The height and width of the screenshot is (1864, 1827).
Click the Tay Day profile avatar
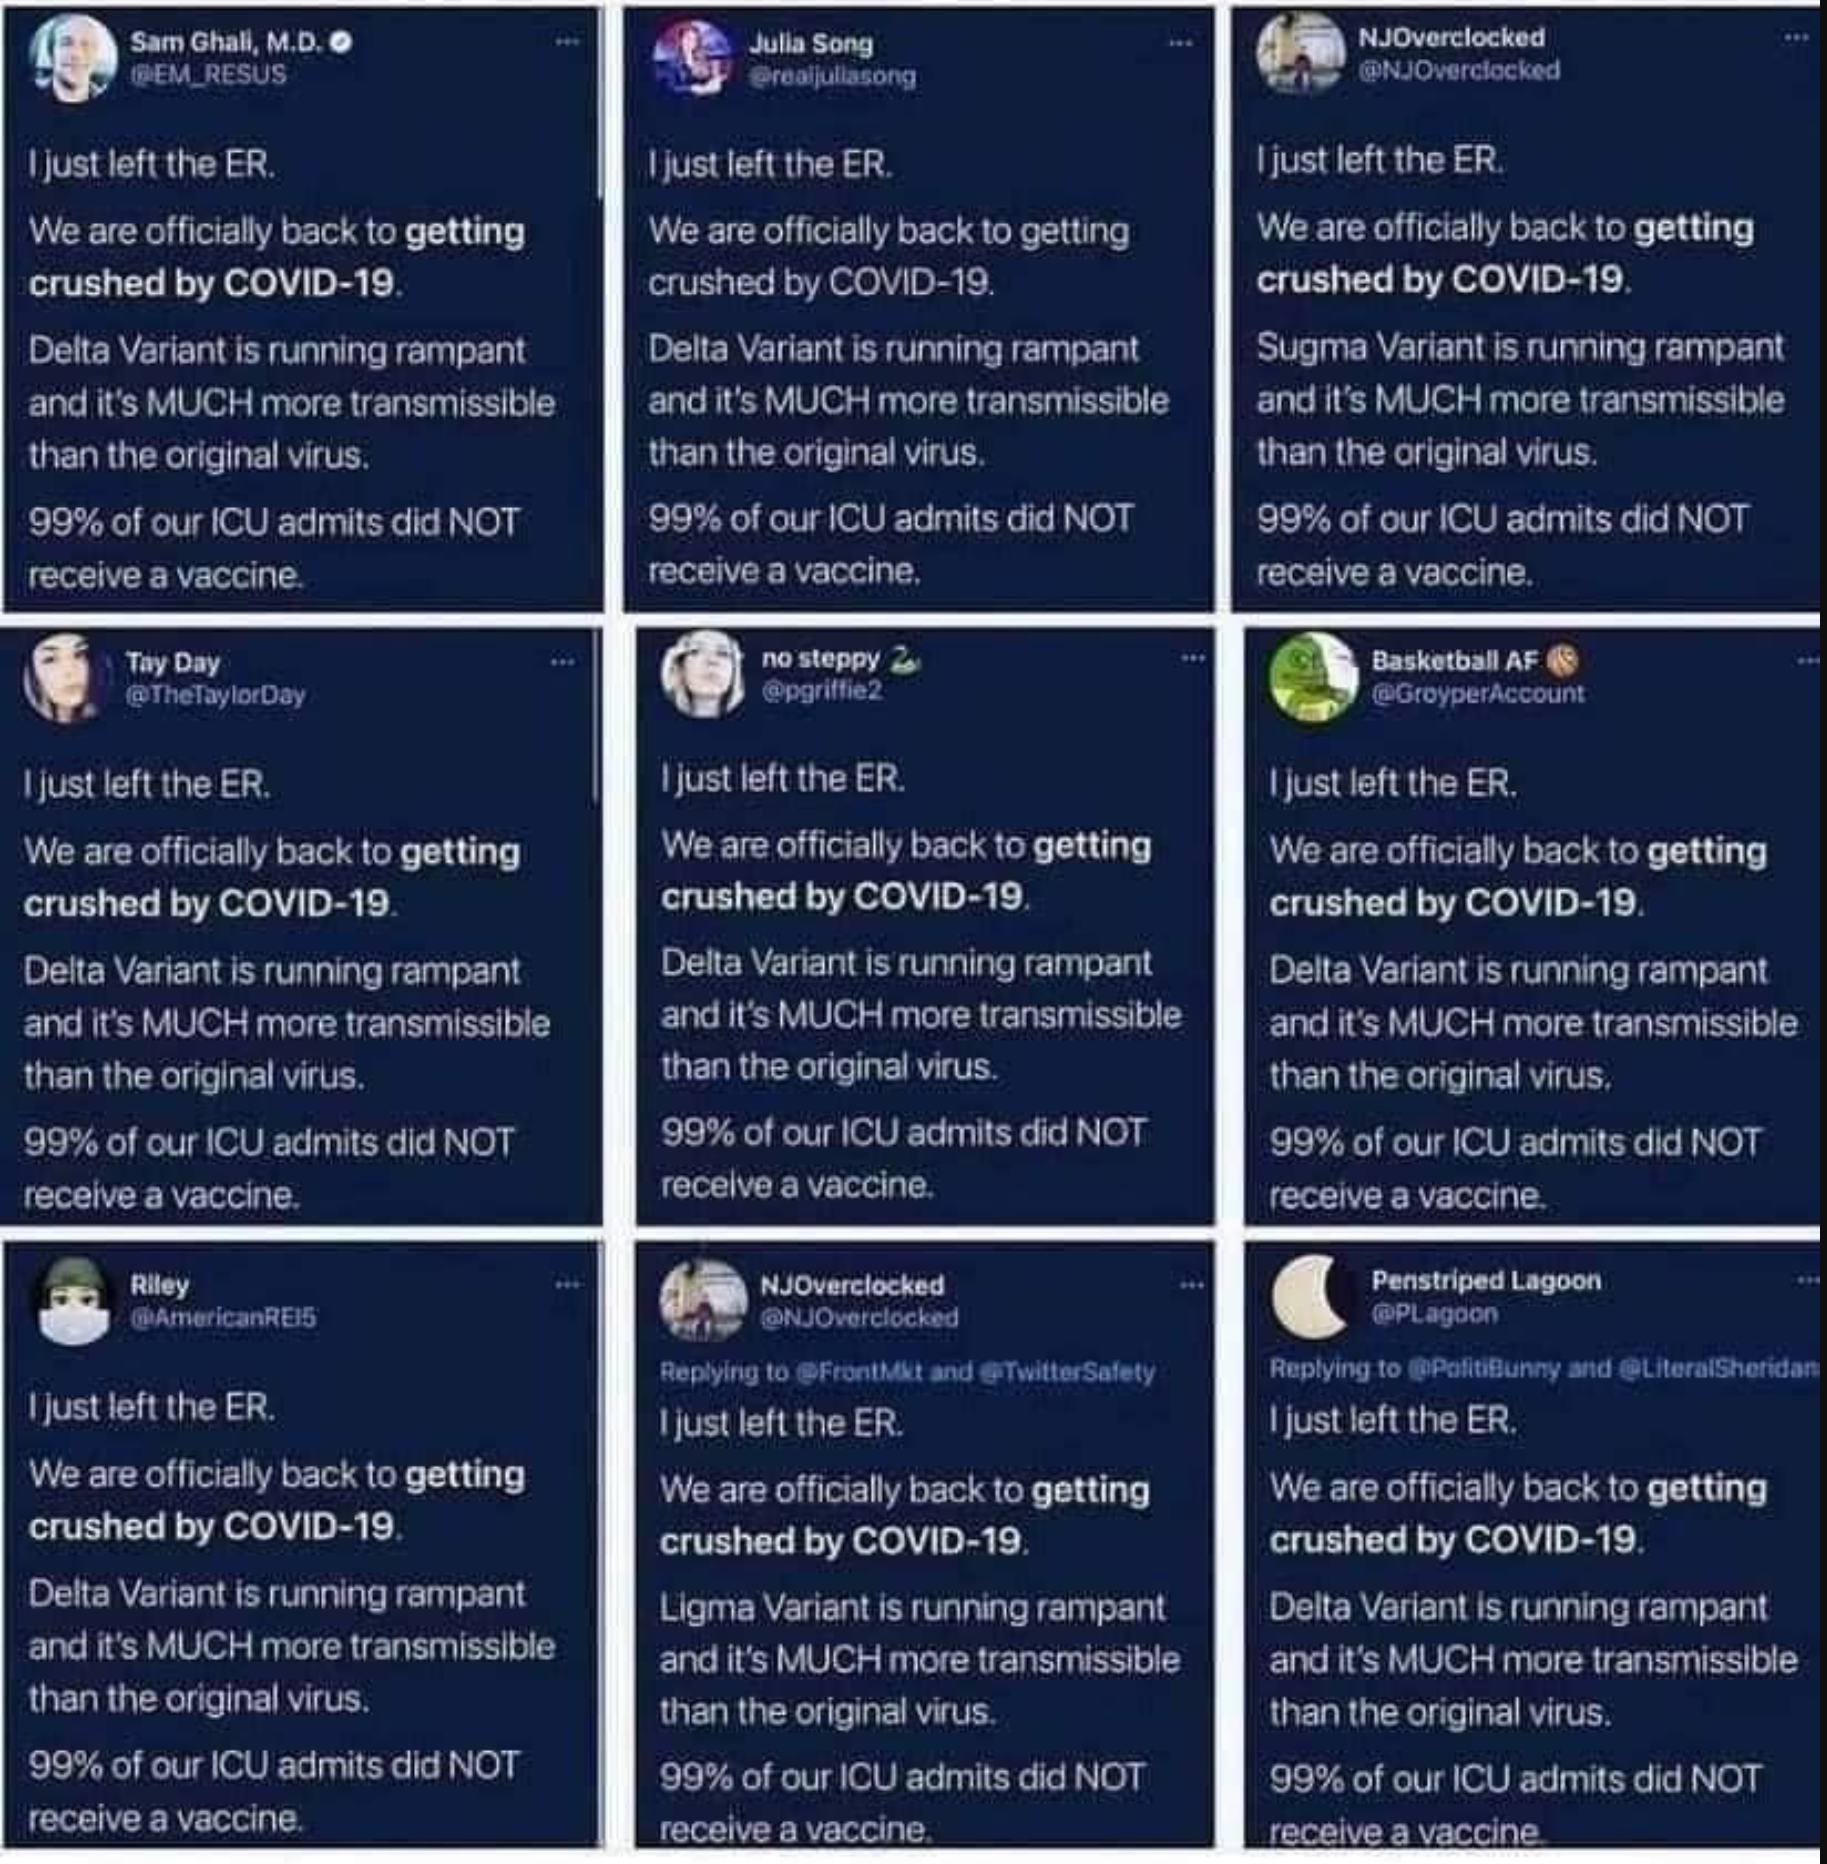pos(65,678)
